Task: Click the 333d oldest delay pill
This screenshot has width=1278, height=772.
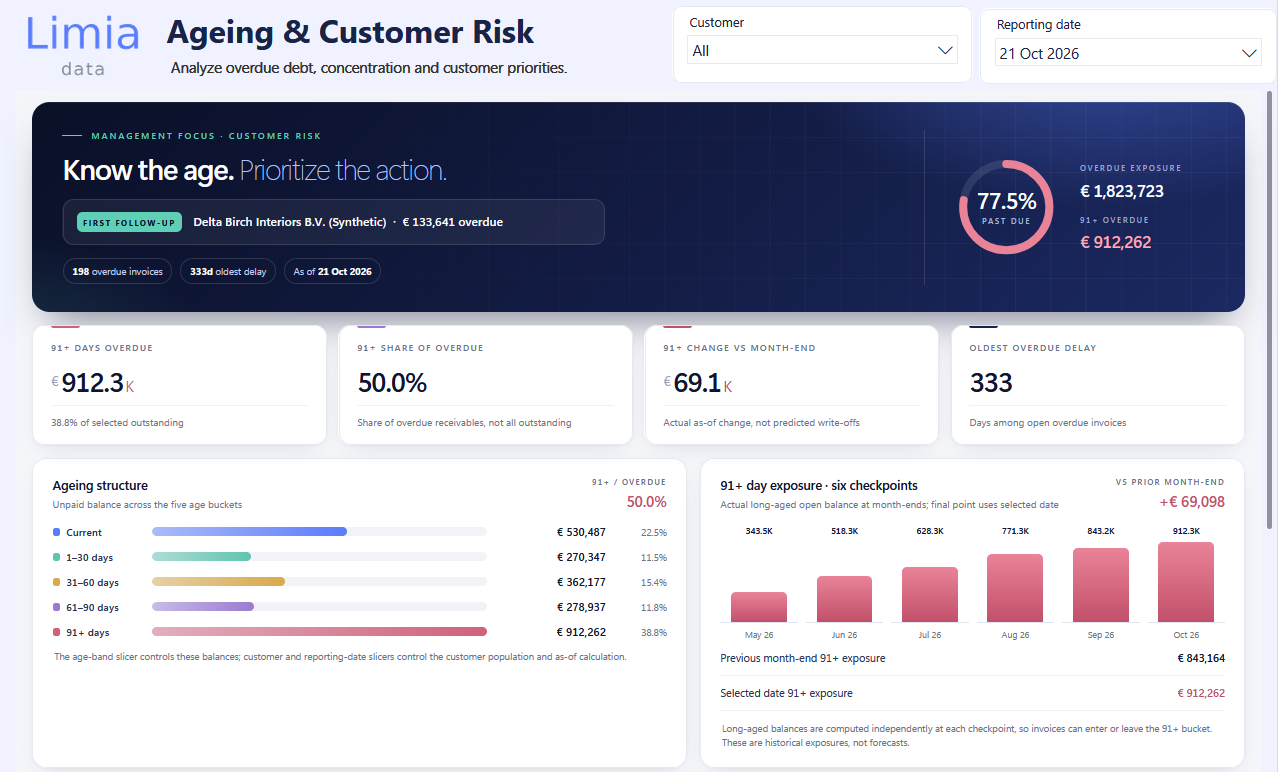Action: pos(228,271)
